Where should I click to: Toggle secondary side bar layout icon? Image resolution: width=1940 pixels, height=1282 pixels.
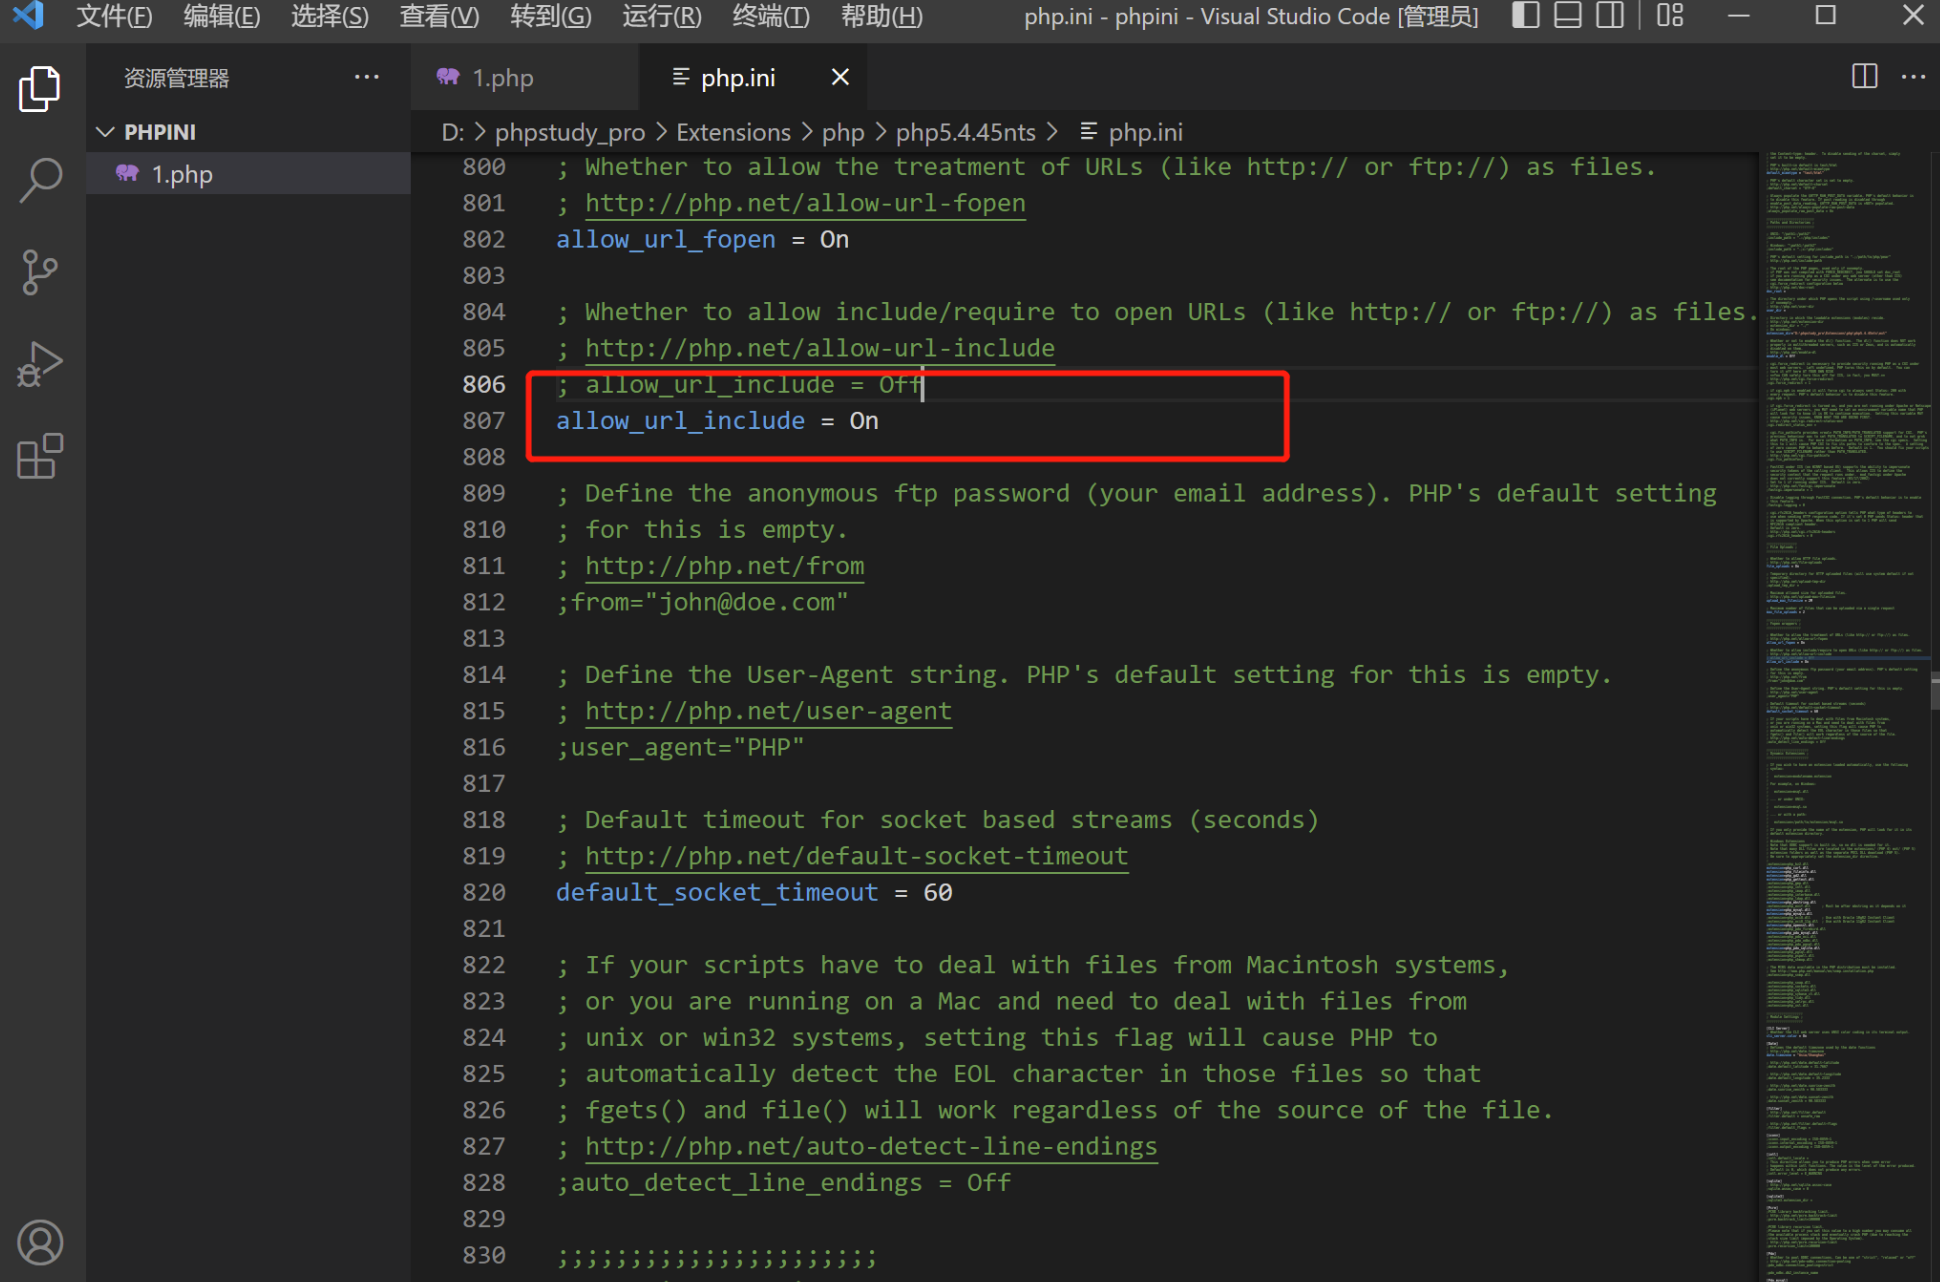click(x=1610, y=16)
